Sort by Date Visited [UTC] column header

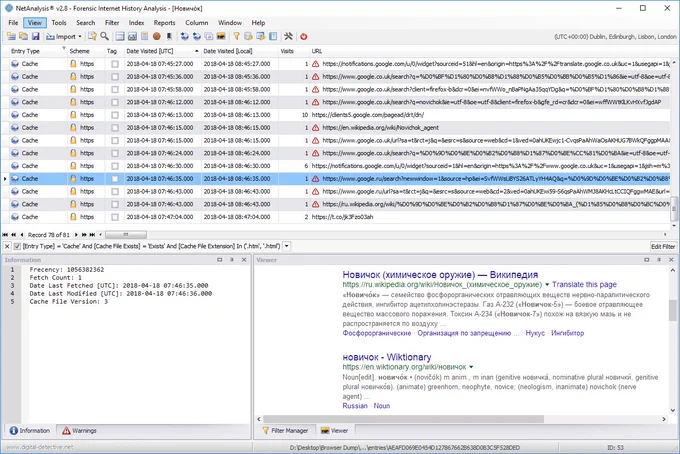pyautogui.click(x=162, y=51)
